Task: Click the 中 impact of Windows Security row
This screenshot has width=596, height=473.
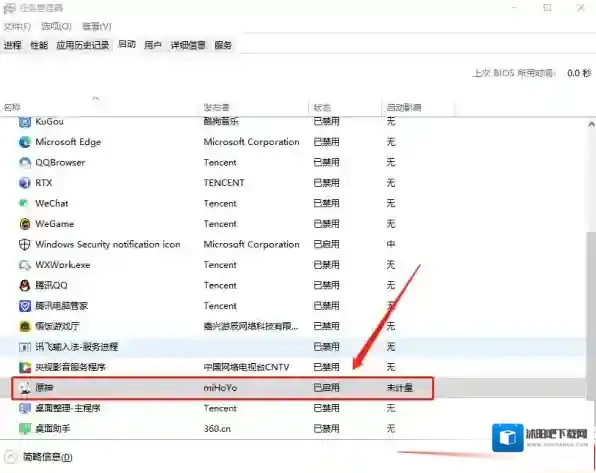Action: click(391, 244)
